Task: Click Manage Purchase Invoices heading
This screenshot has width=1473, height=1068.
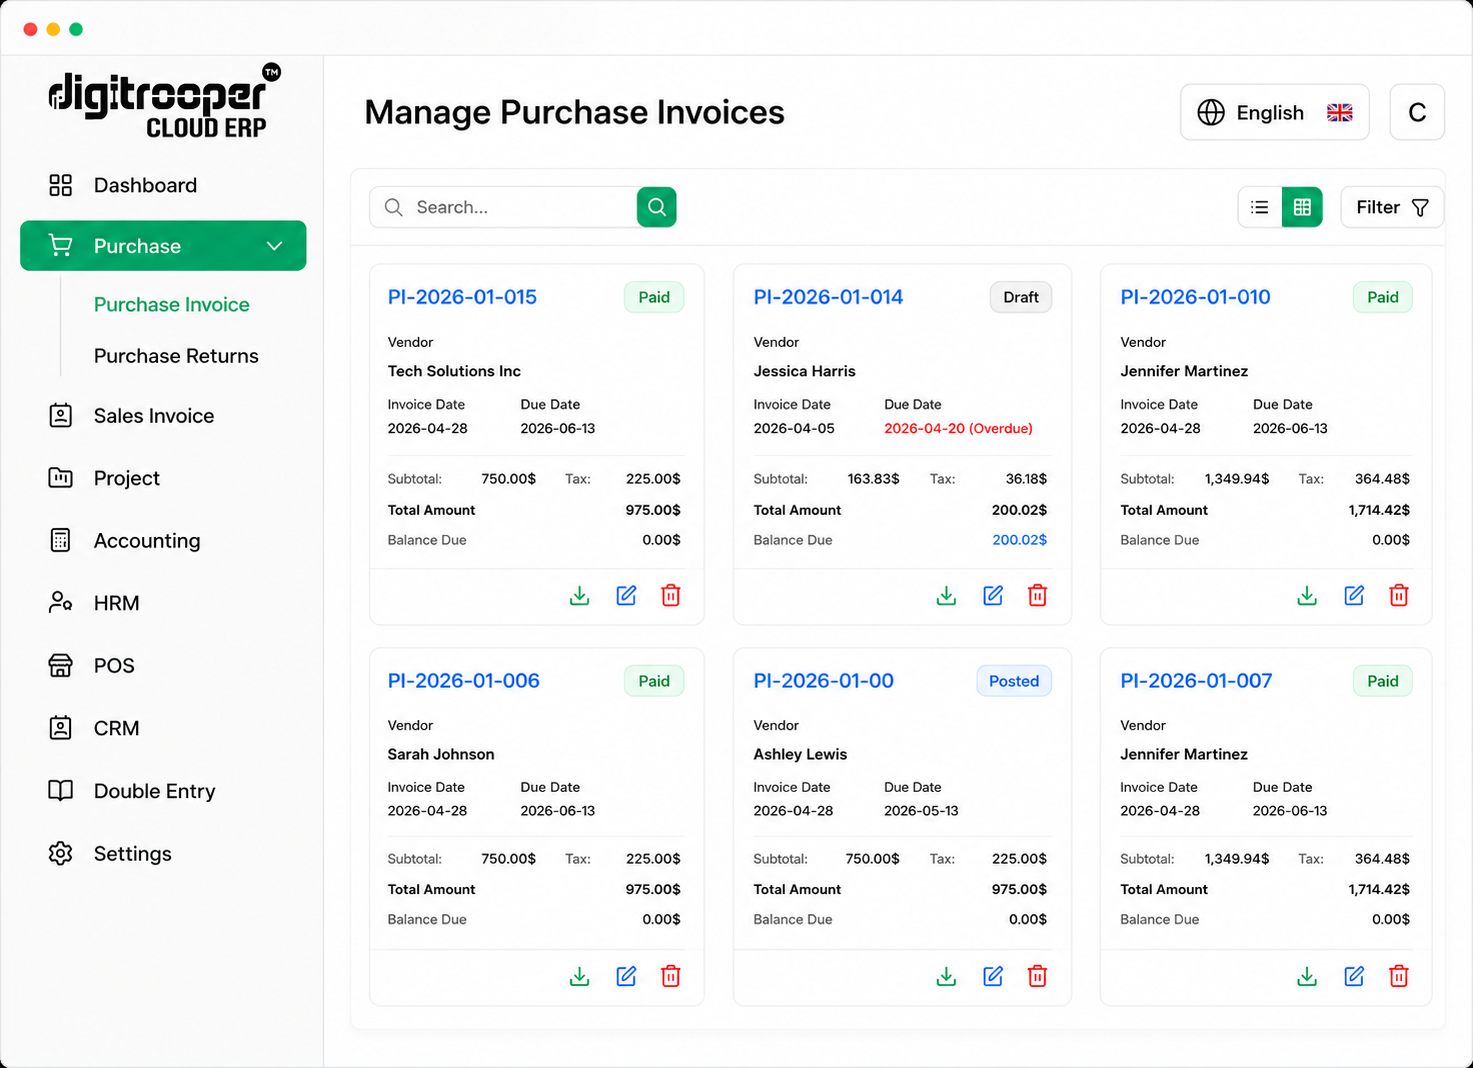Action: (x=574, y=112)
